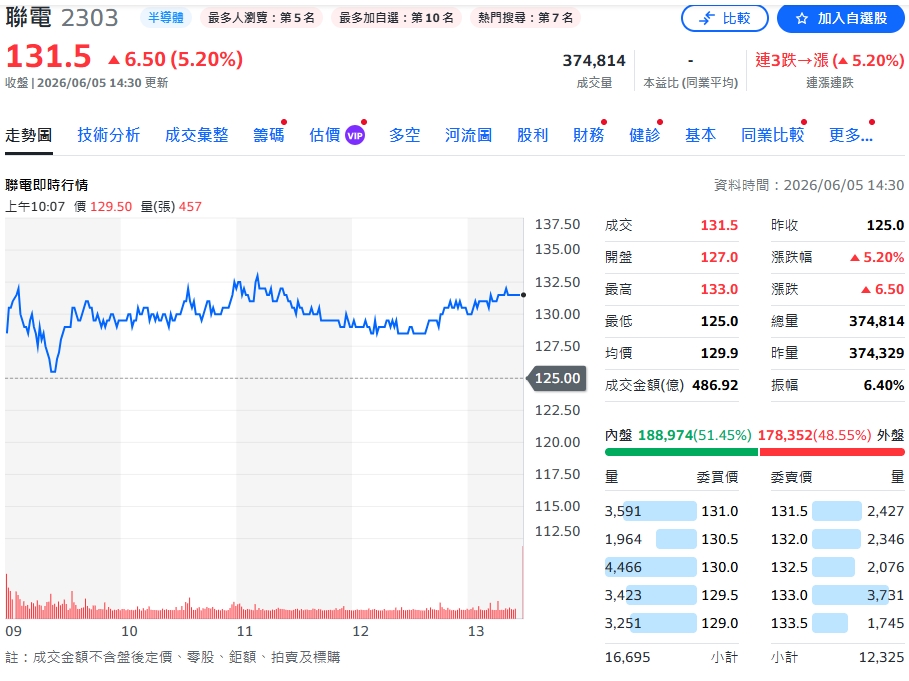The width and height of the screenshot is (909, 681).
Task: Click the 成交量 value 374,814
Action: 594,60
